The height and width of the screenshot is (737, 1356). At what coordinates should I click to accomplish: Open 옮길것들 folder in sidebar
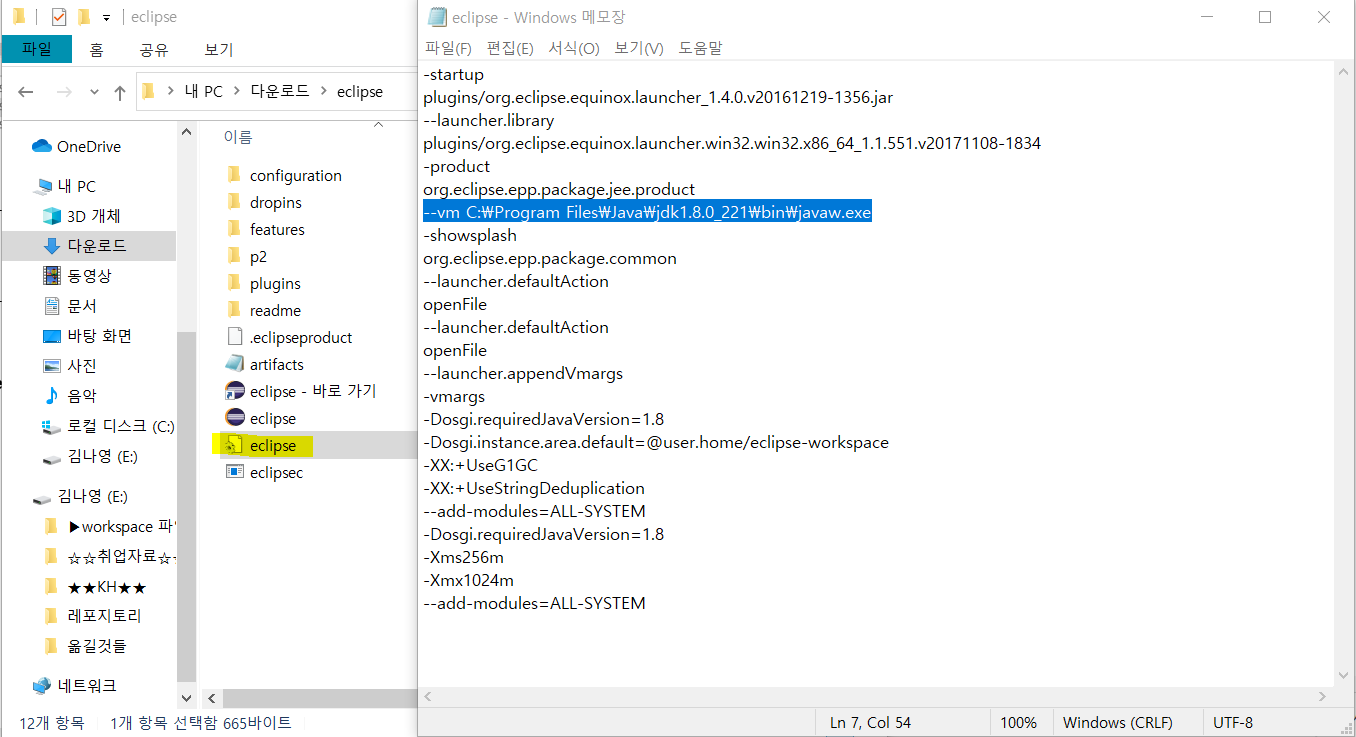(97, 646)
